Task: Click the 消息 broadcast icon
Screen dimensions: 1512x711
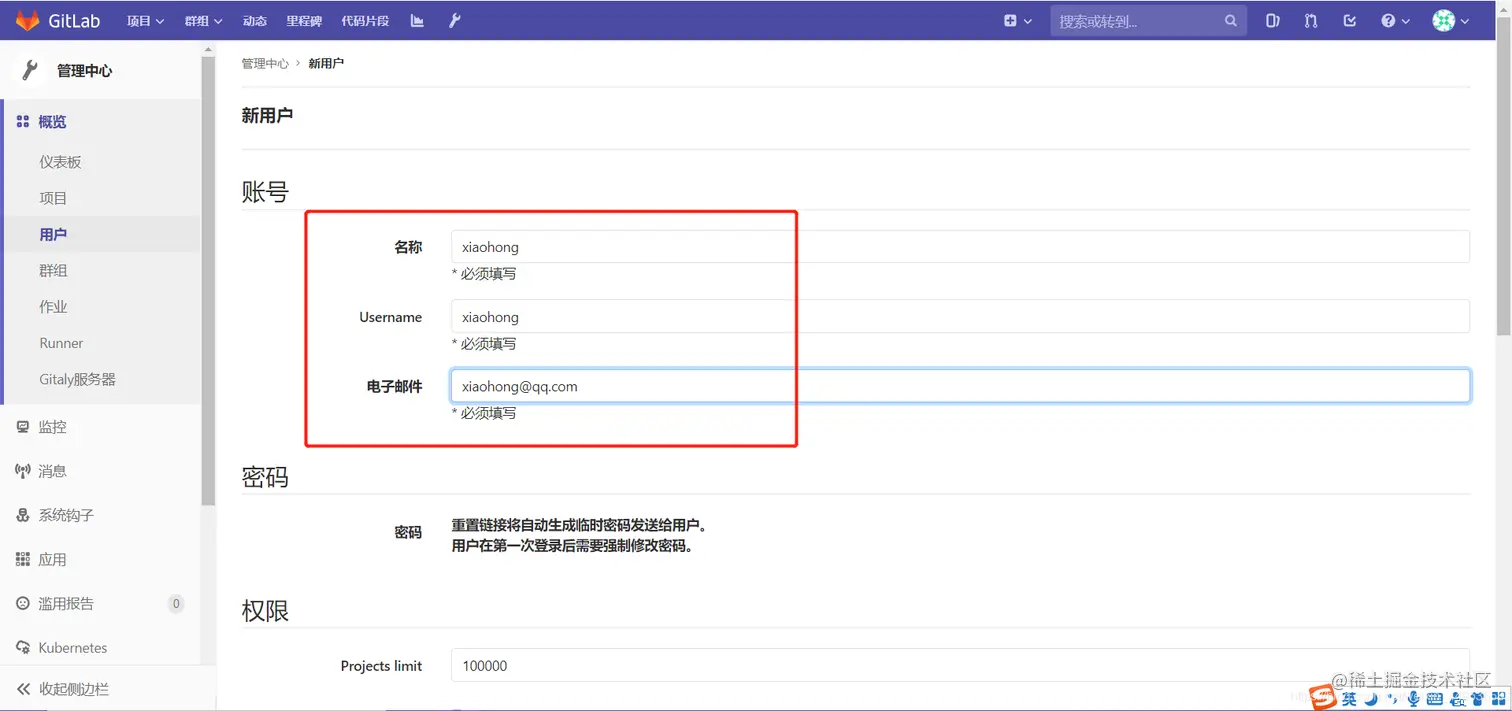Action: [23, 471]
